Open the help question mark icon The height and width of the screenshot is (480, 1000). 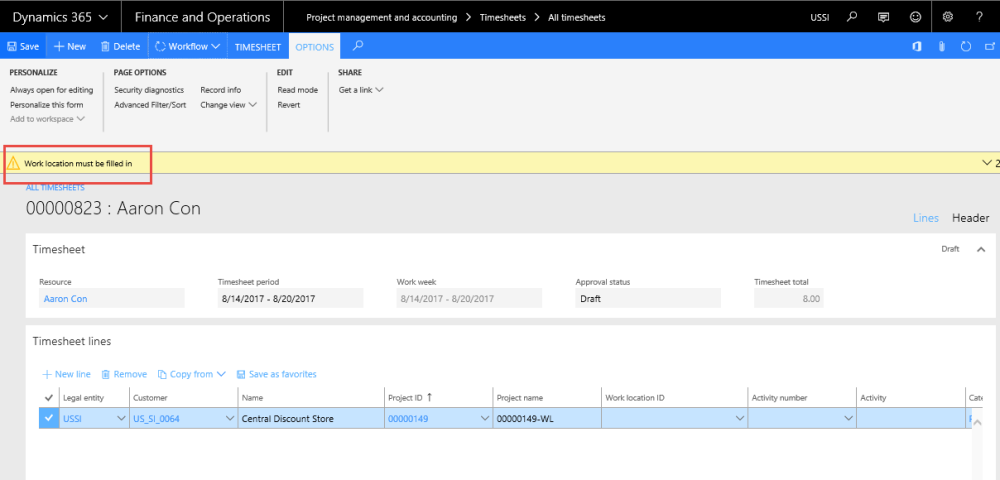point(980,17)
